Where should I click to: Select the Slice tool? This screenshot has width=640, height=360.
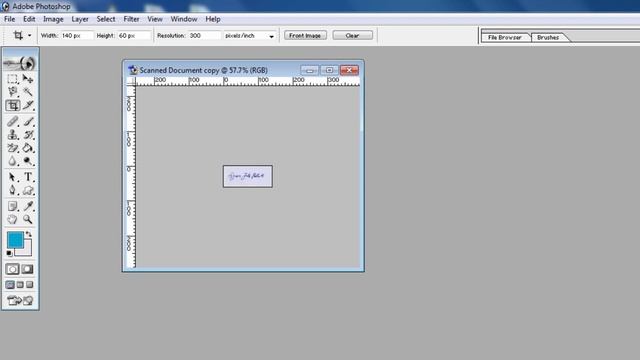click(x=28, y=105)
